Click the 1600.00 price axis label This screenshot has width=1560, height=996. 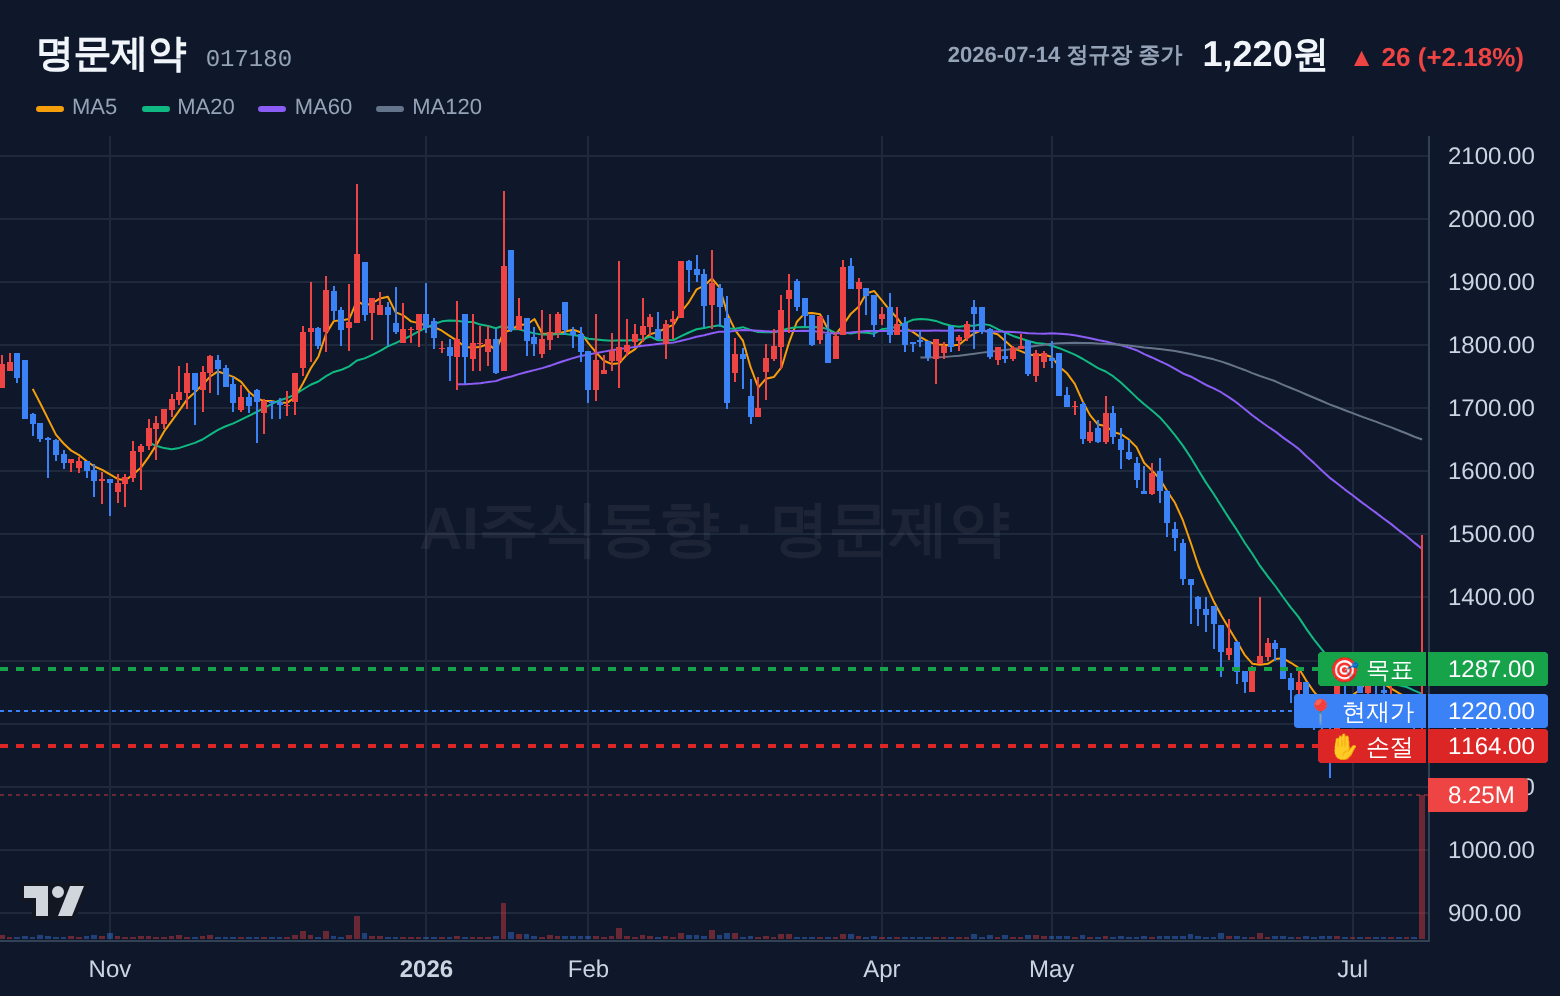[x=1491, y=471]
